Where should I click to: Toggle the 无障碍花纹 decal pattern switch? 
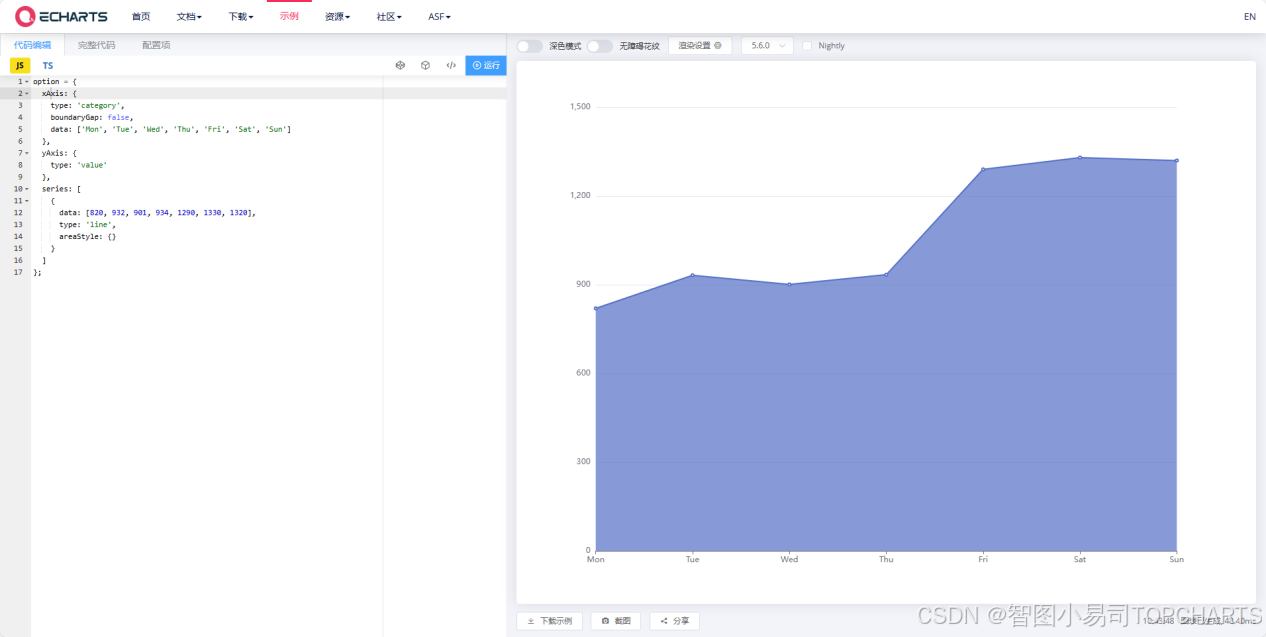click(599, 46)
